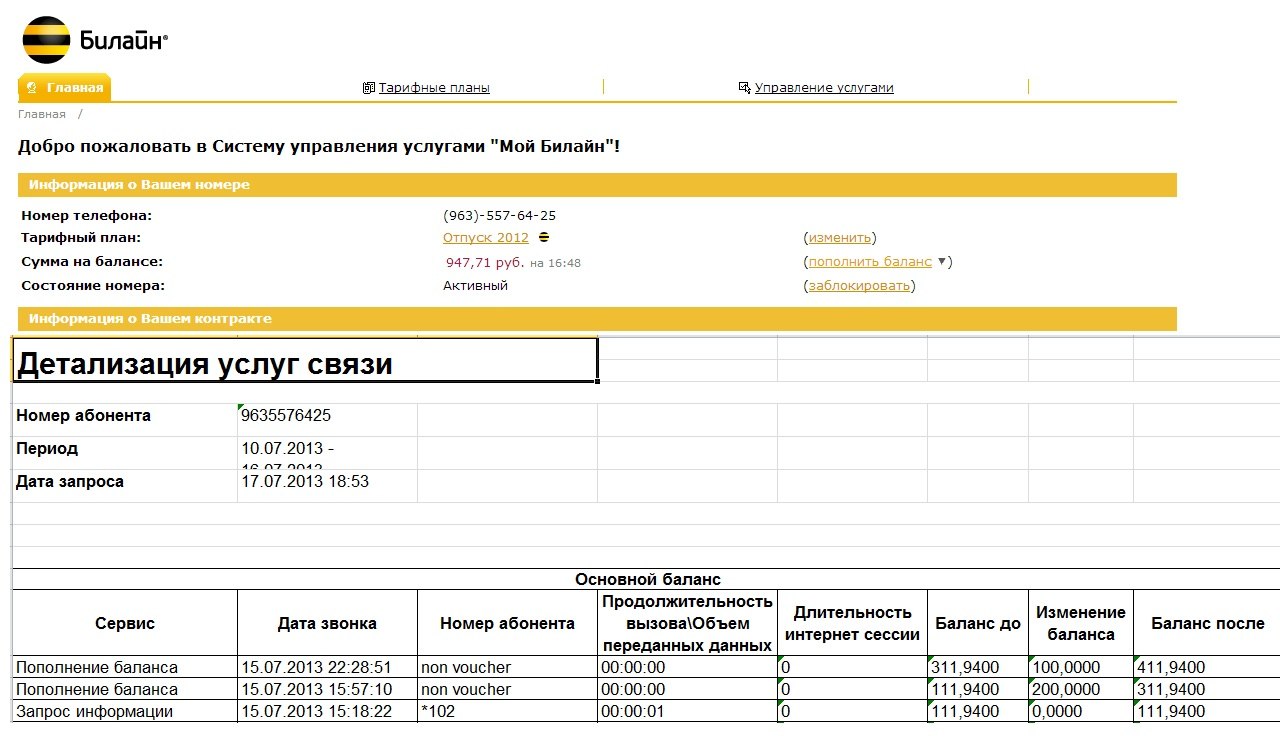Select the Баланс до column header
1280x753 pixels.
(978, 623)
